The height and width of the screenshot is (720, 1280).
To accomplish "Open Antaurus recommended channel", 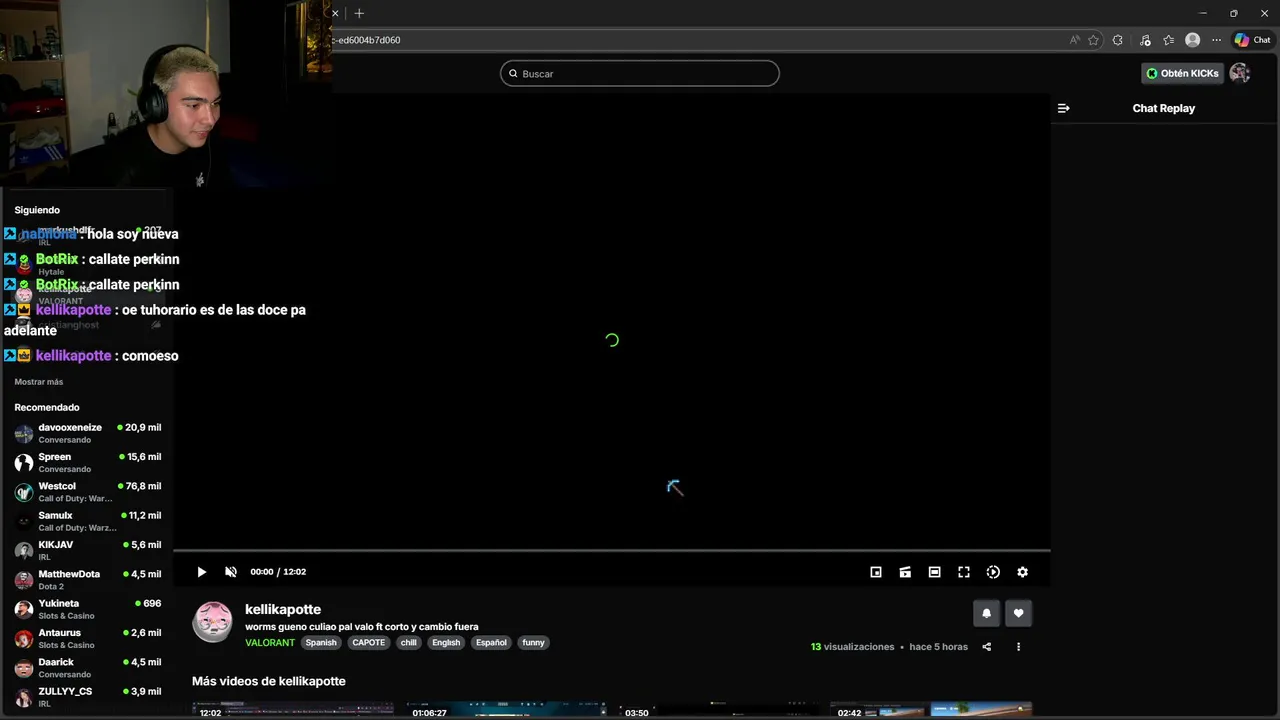I will (88, 638).
